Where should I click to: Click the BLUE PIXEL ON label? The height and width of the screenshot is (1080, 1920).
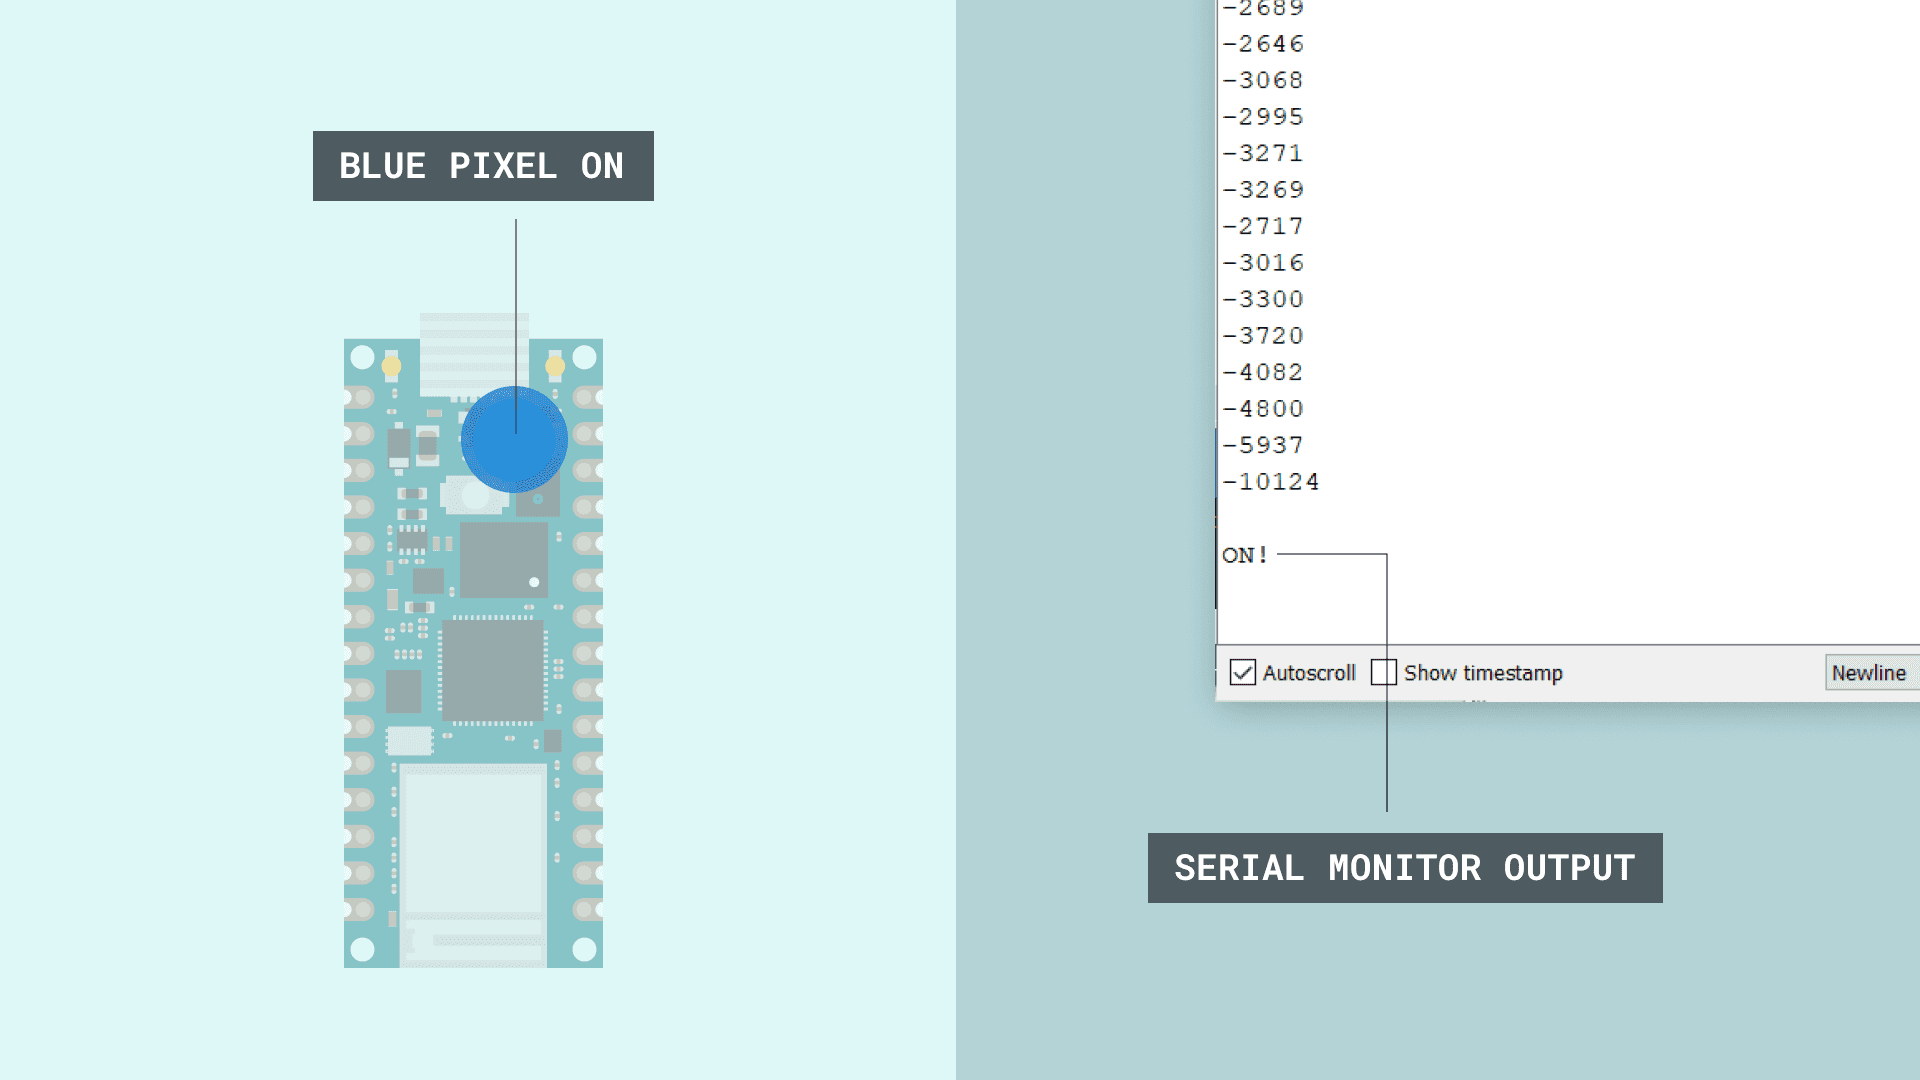483,166
